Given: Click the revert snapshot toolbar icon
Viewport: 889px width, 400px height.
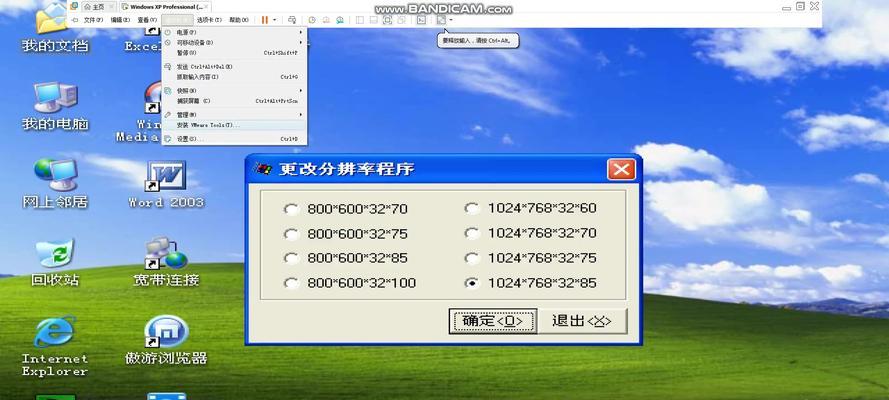Looking at the screenshot, I should pyautogui.click(x=326, y=20).
